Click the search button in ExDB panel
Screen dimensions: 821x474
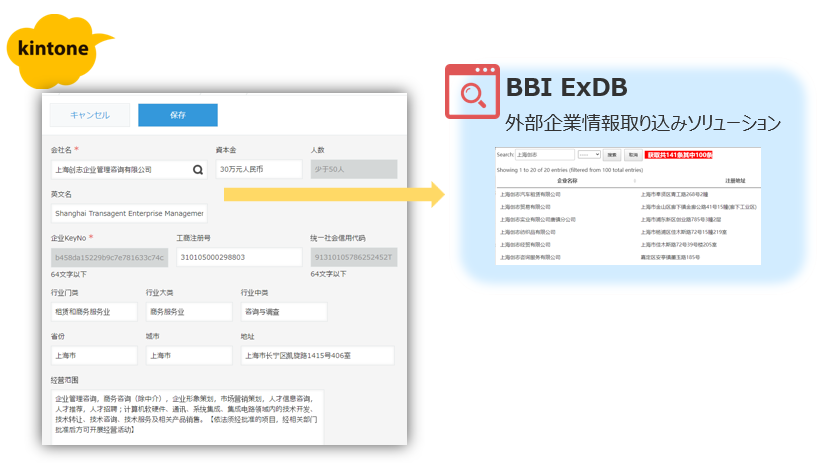pos(612,155)
